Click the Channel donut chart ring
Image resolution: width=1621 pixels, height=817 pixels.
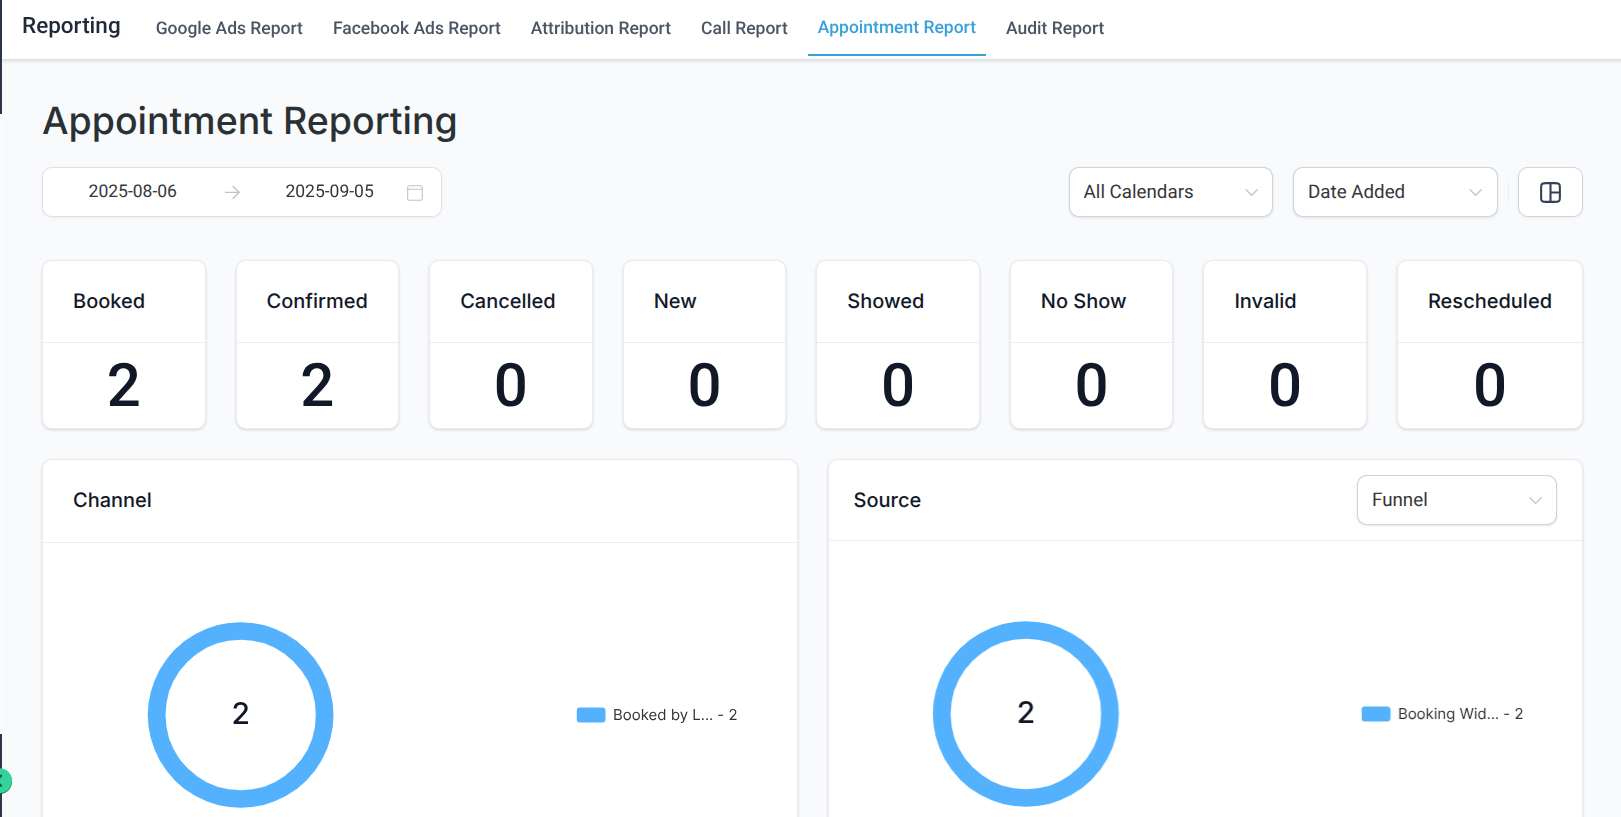click(x=156, y=715)
